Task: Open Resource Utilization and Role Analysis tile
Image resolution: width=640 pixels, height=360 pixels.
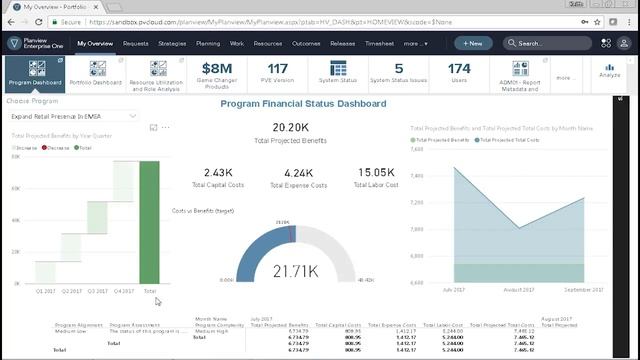Action: 156,75
